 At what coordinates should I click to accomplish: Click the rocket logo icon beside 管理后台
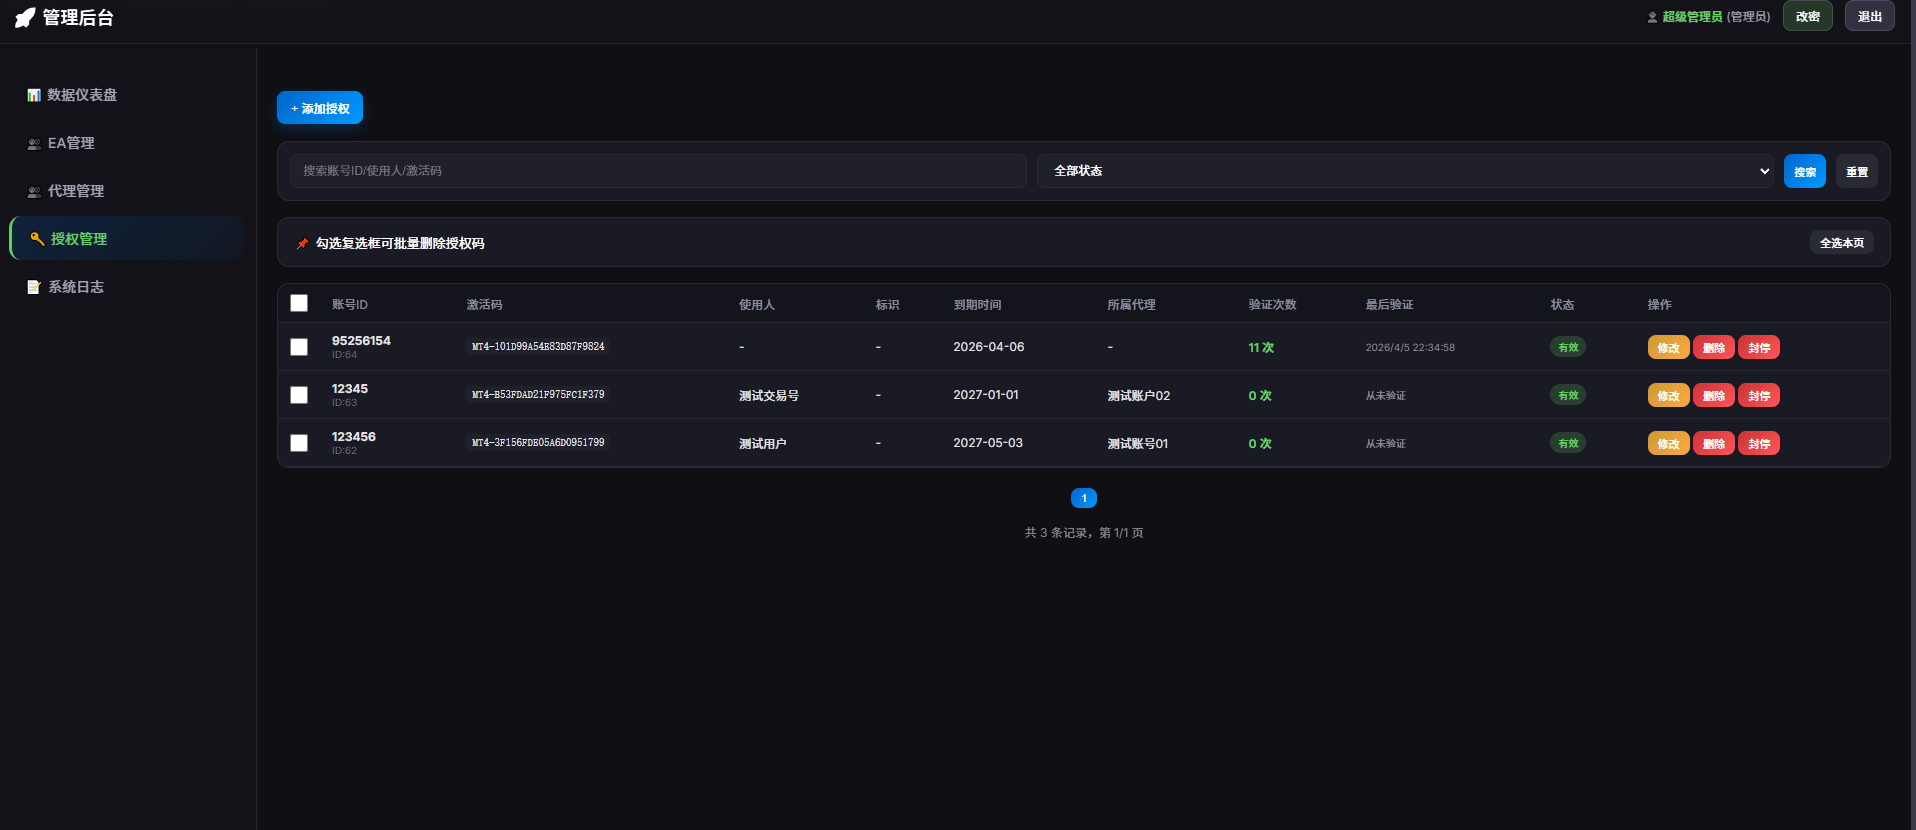pyautogui.click(x=25, y=18)
